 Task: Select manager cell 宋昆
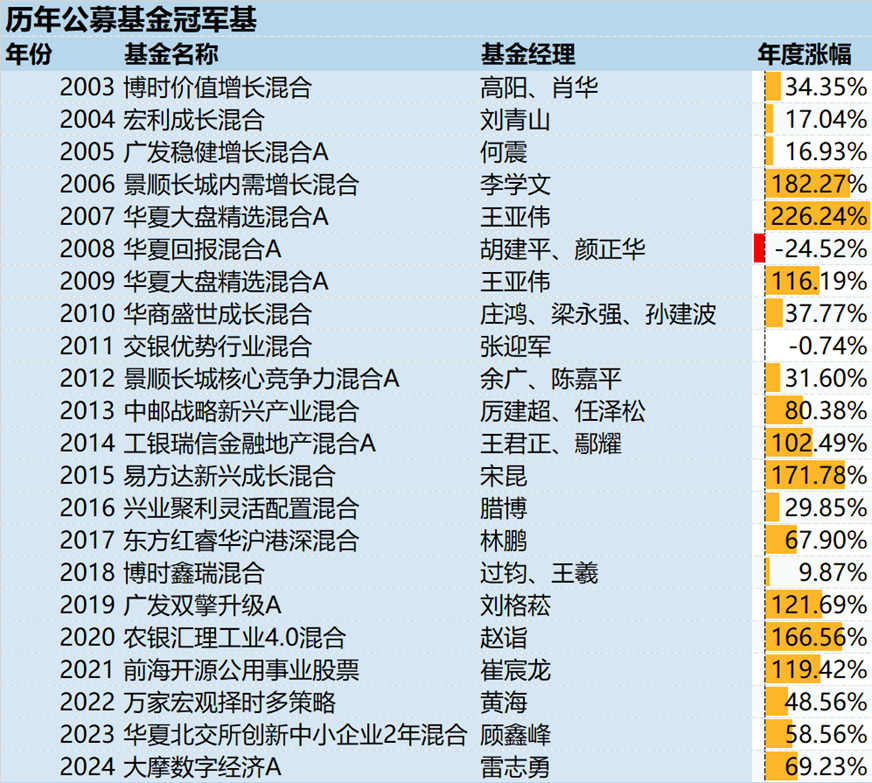(x=504, y=475)
